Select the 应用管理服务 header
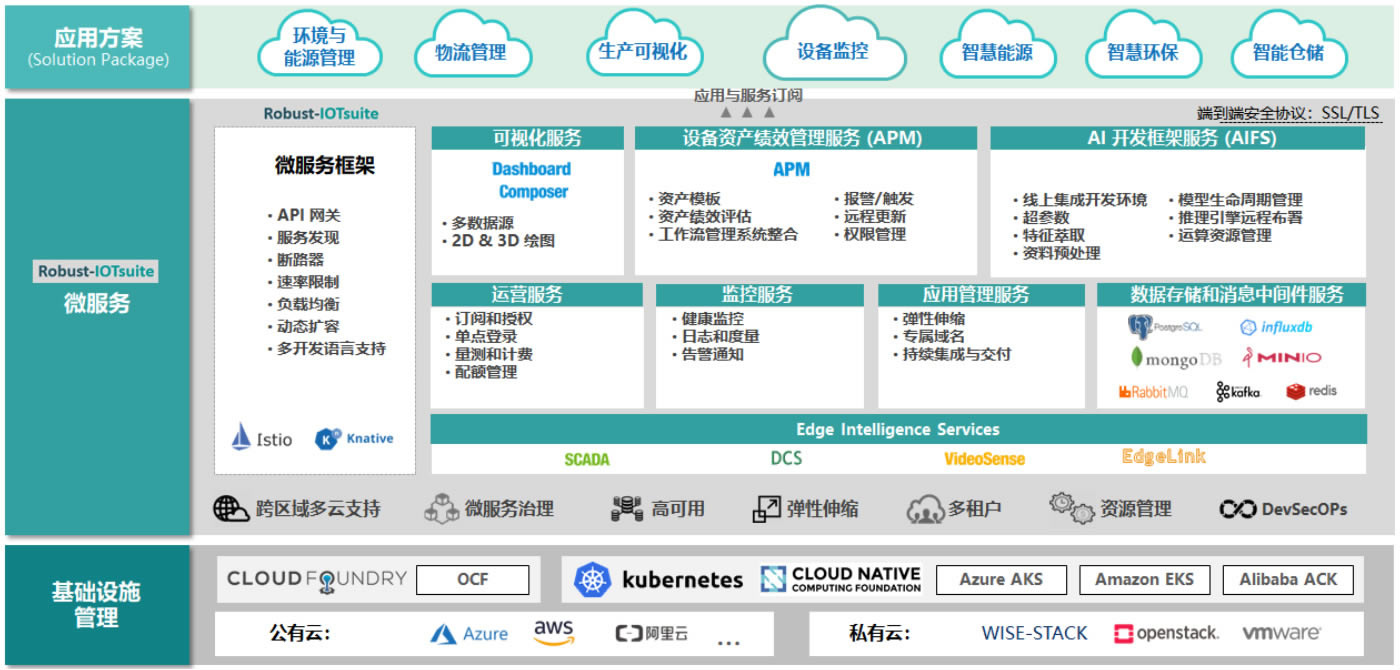Screen dimensions: 1400x670 click(981, 295)
